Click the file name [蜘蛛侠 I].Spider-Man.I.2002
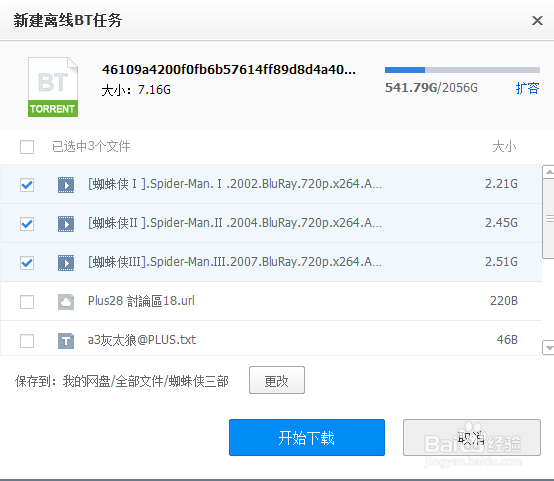This screenshot has height=481, width=554. [235, 184]
